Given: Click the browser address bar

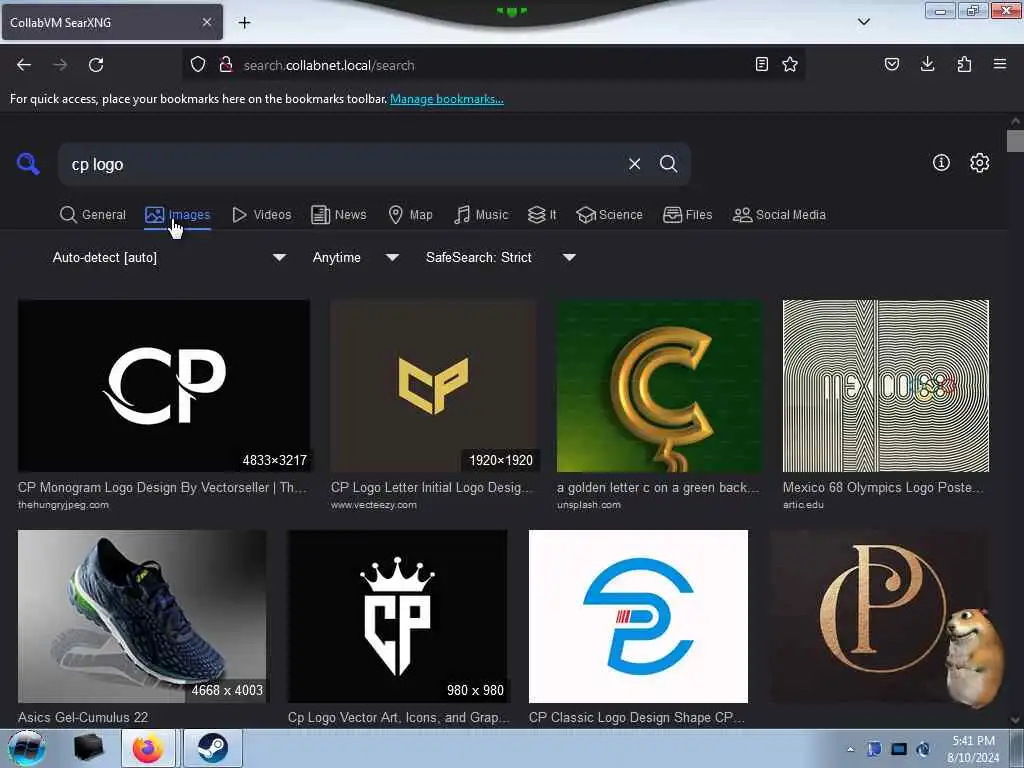Looking at the screenshot, I should point(493,65).
